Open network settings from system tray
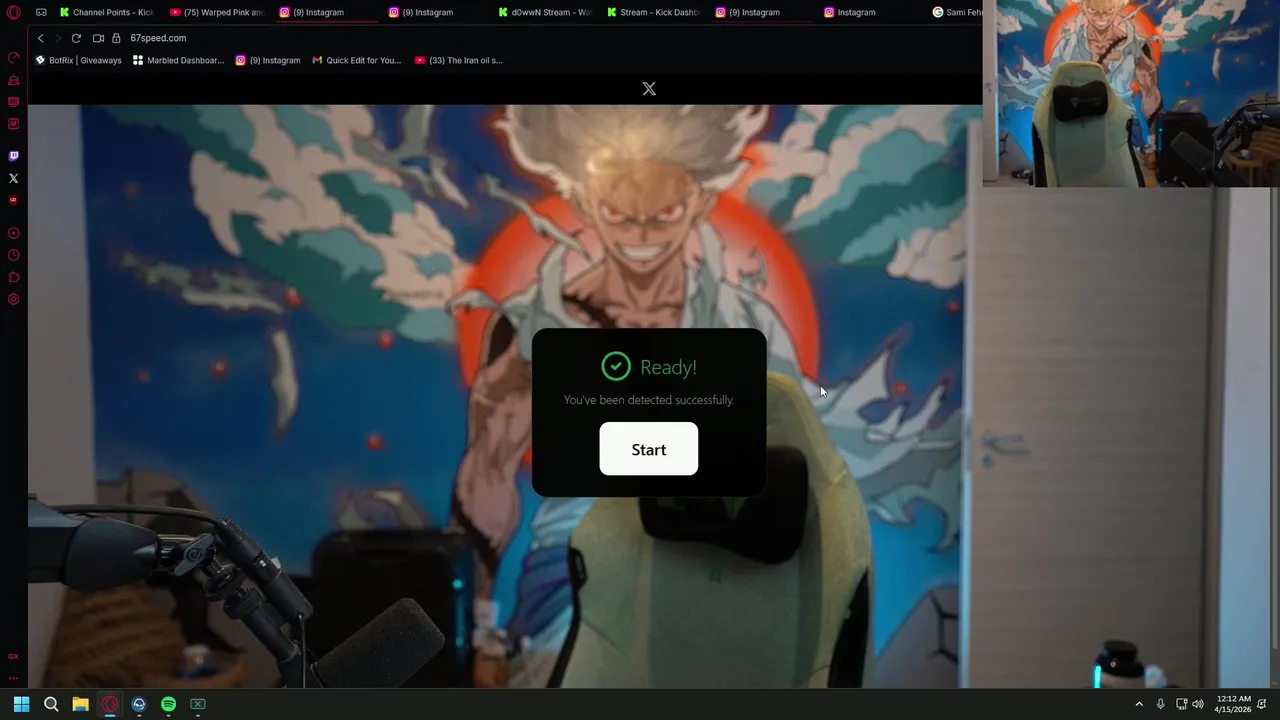 (x=1181, y=704)
